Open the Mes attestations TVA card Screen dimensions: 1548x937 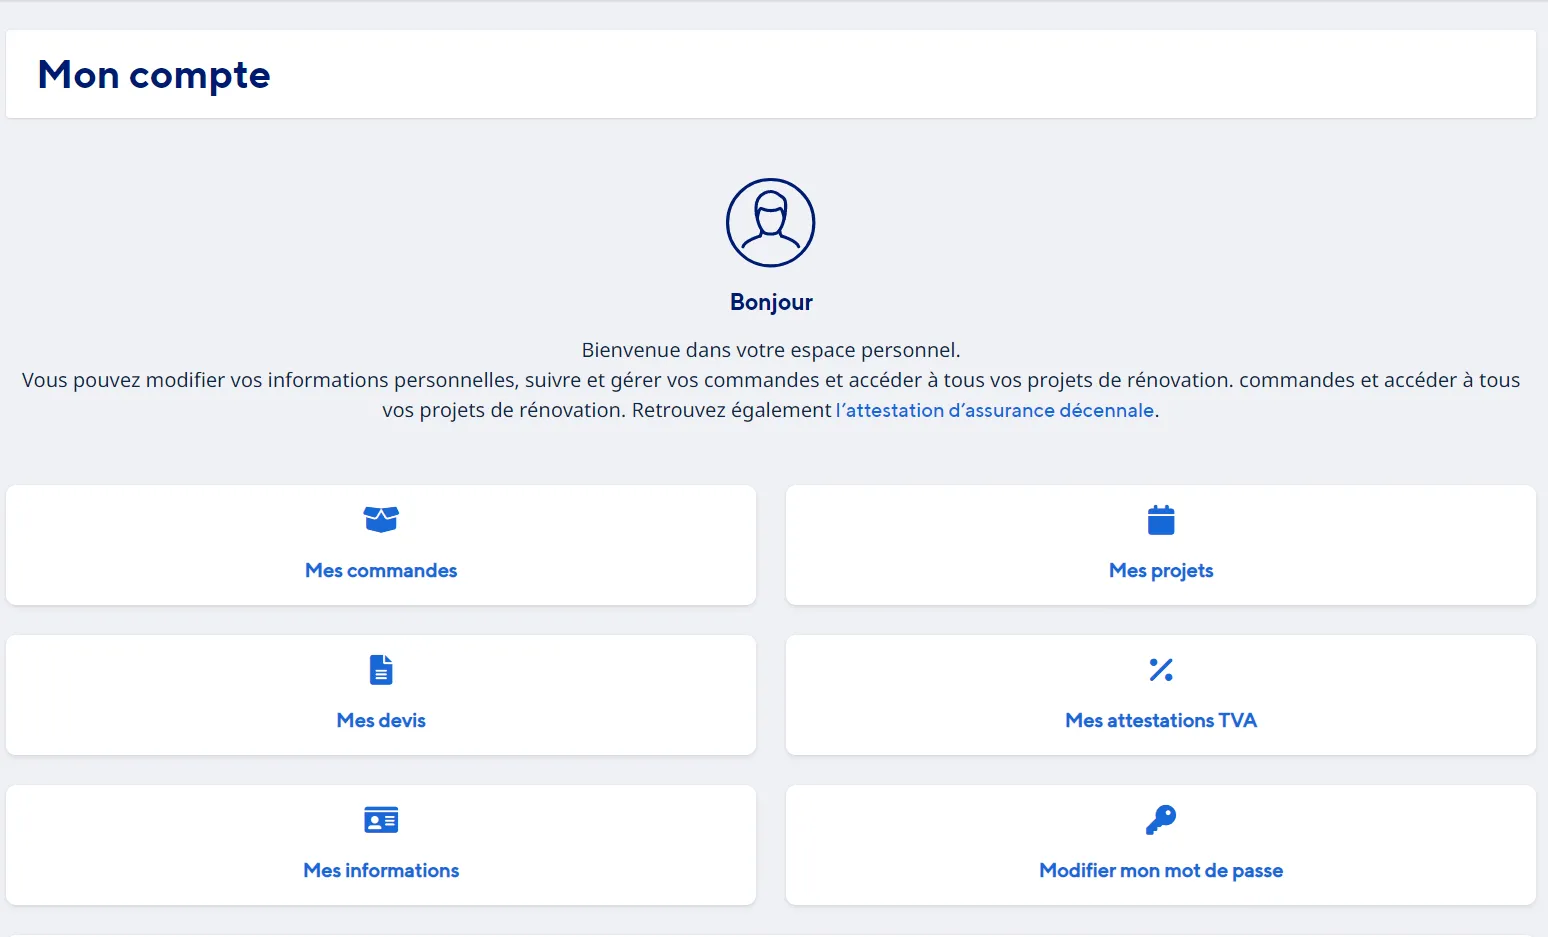[x=1160, y=695]
